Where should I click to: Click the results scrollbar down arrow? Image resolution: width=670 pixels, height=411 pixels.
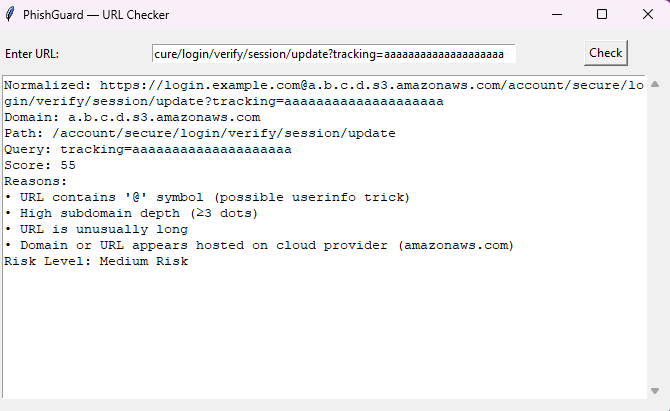coord(655,391)
